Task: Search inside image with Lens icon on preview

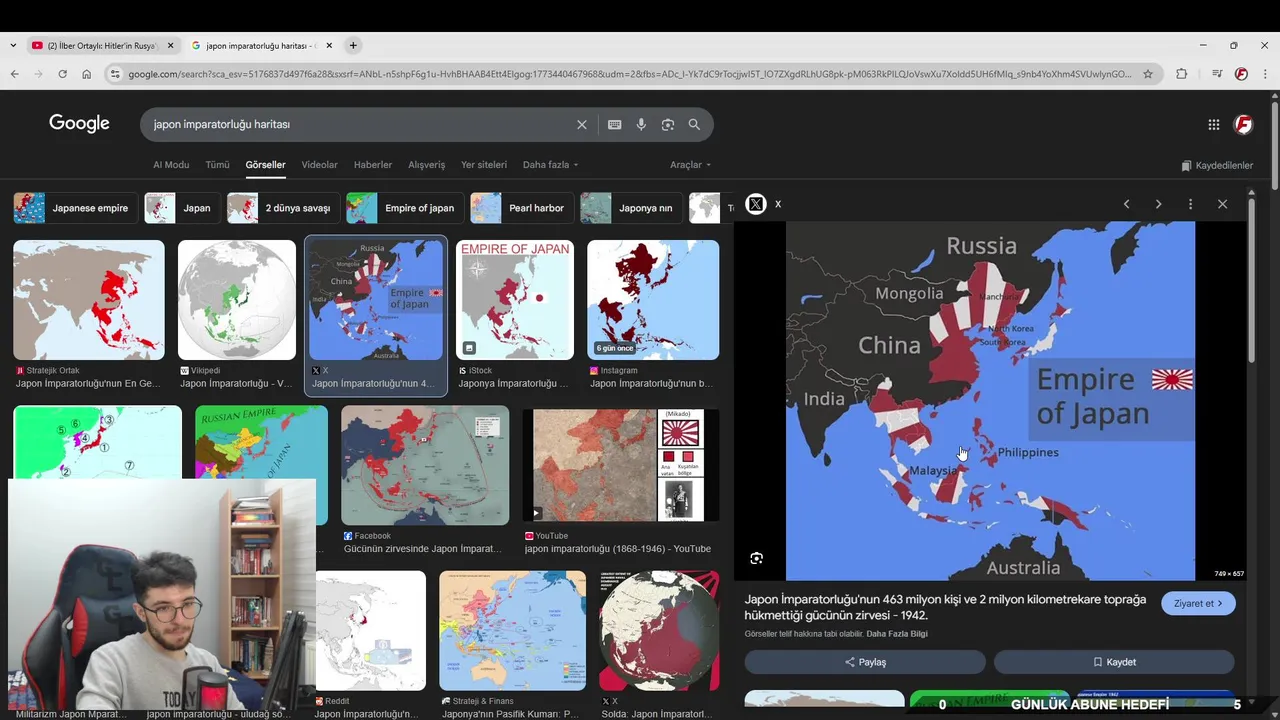Action: pyautogui.click(x=756, y=558)
